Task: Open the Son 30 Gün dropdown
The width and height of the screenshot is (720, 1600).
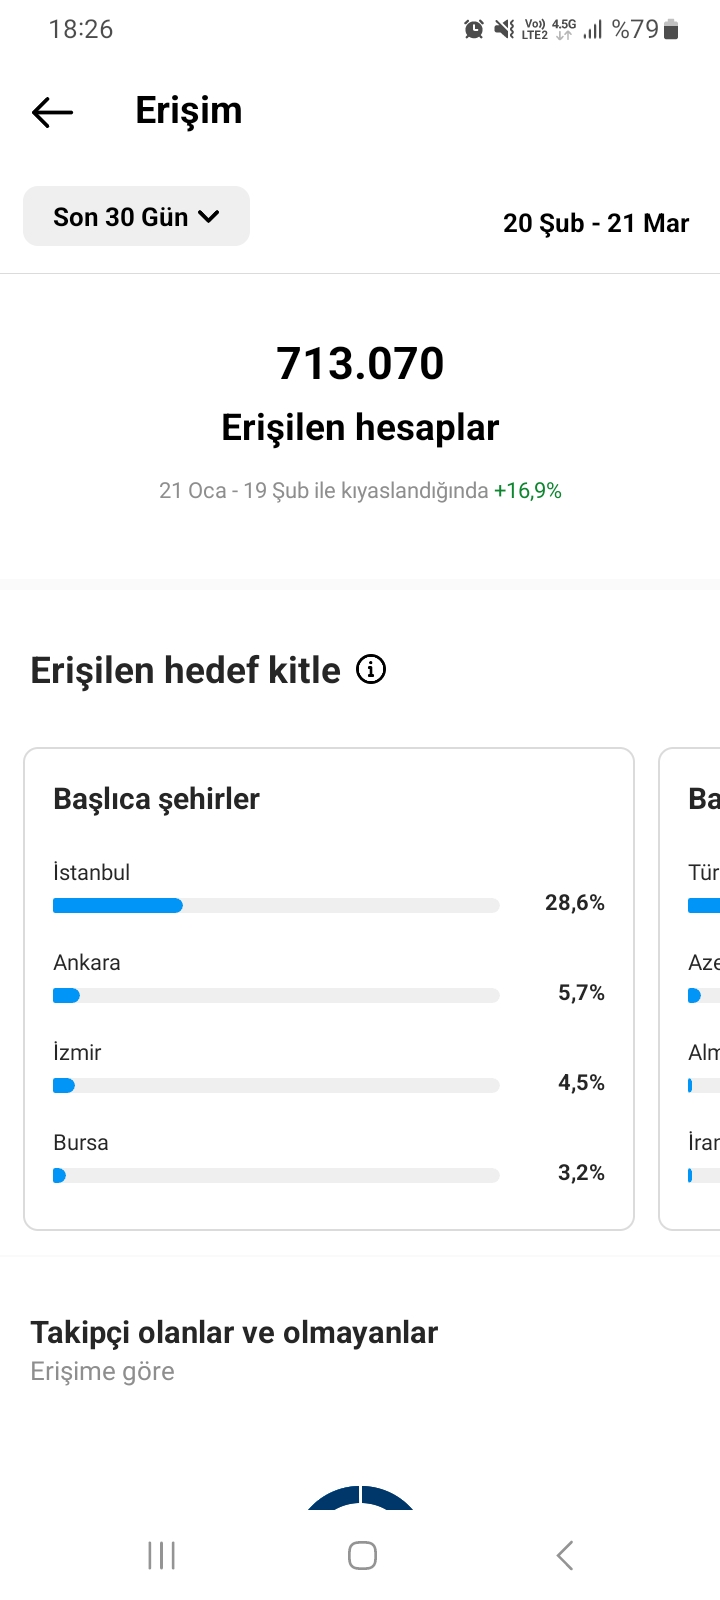Action: pyautogui.click(x=136, y=216)
